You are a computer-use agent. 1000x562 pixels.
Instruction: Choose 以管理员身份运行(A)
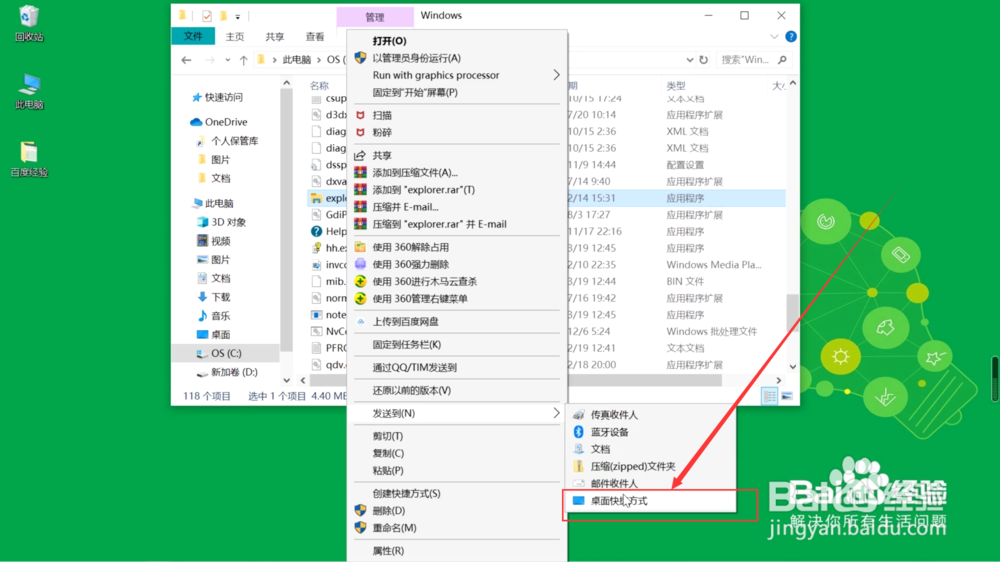(x=457, y=58)
